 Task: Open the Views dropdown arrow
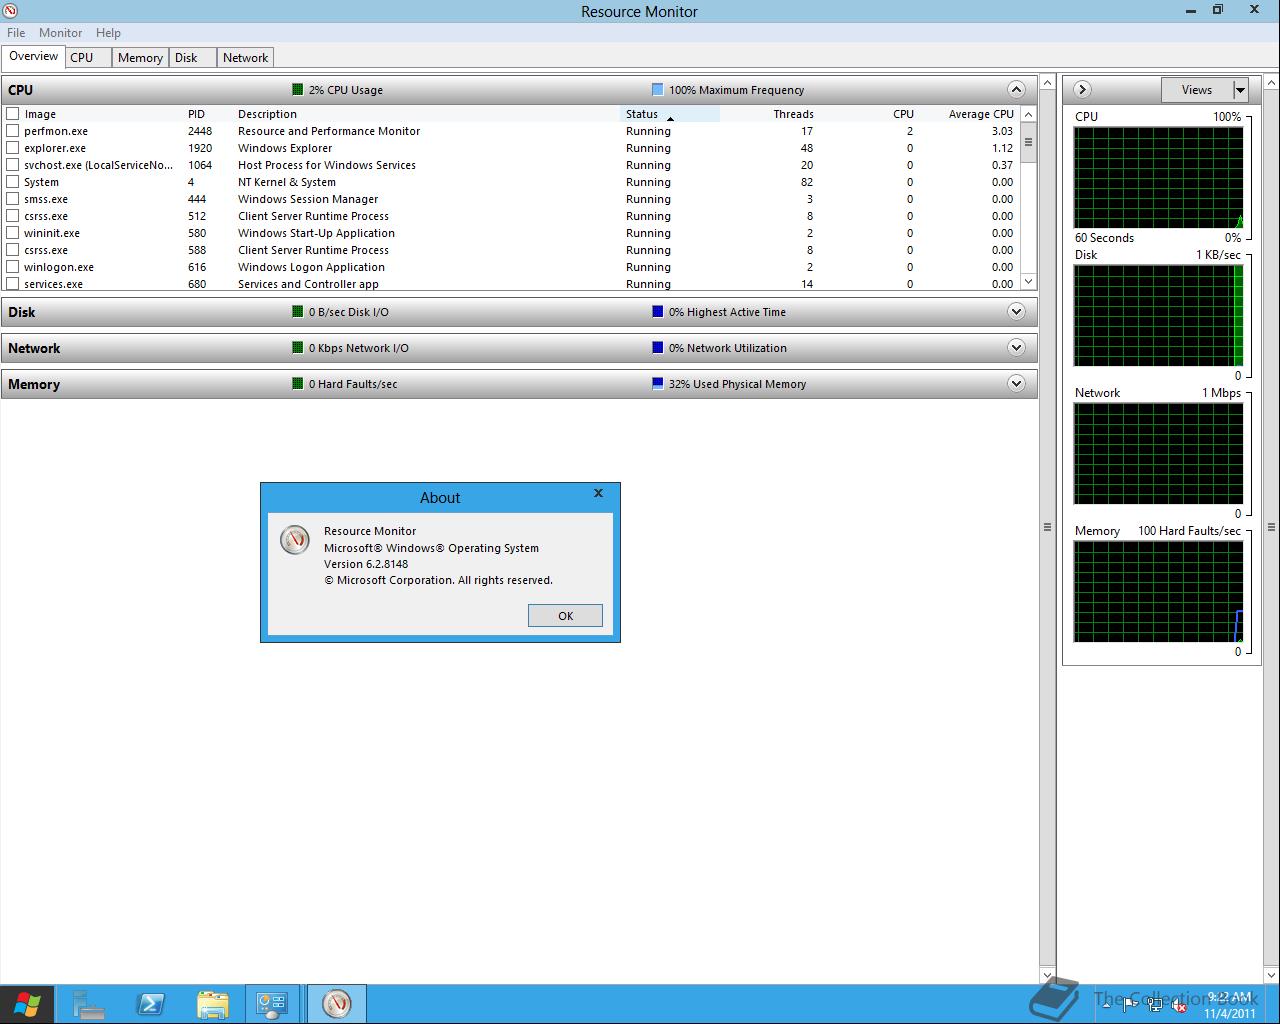(x=1240, y=90)
